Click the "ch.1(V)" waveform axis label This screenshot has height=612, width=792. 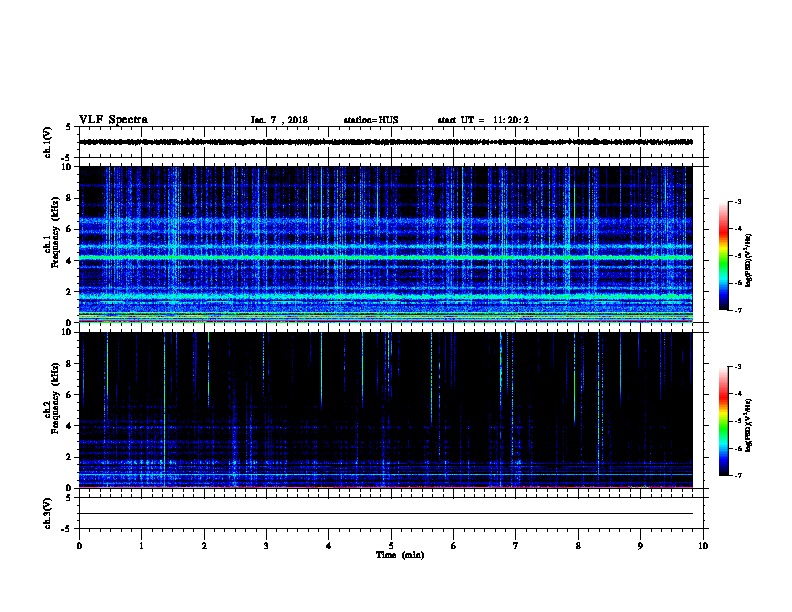tap(48, 142)
